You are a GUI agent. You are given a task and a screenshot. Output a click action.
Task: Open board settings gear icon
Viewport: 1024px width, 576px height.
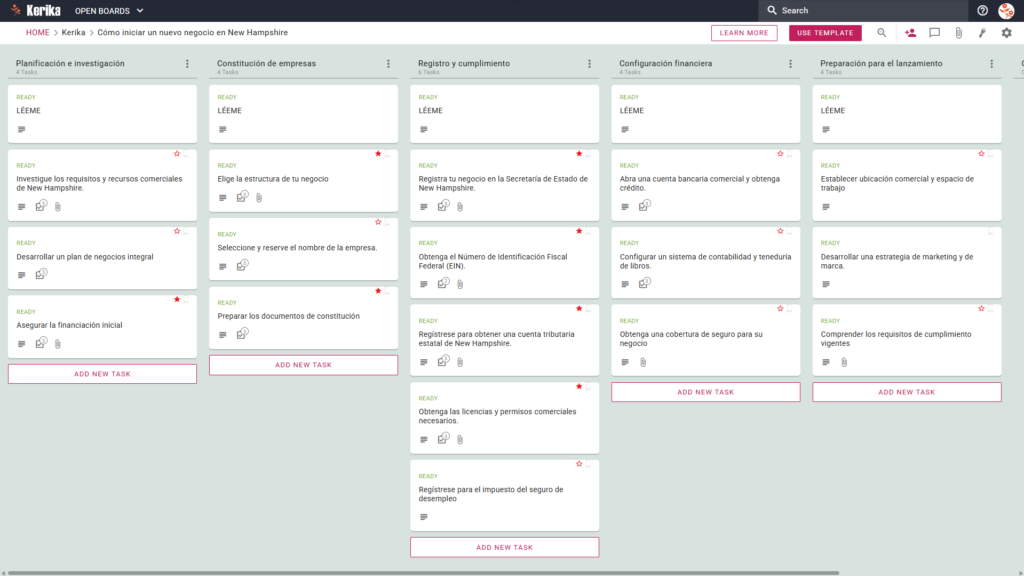coord(1006,33)
